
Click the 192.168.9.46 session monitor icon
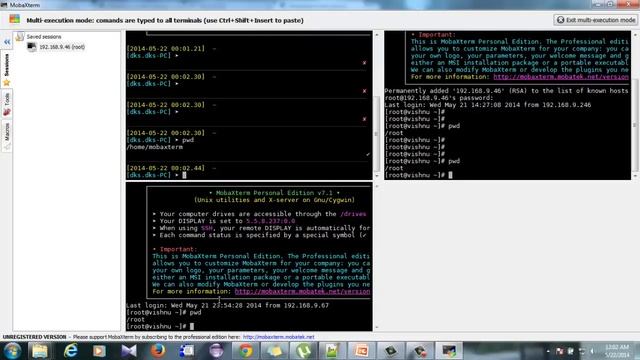[x=31, y=47]
